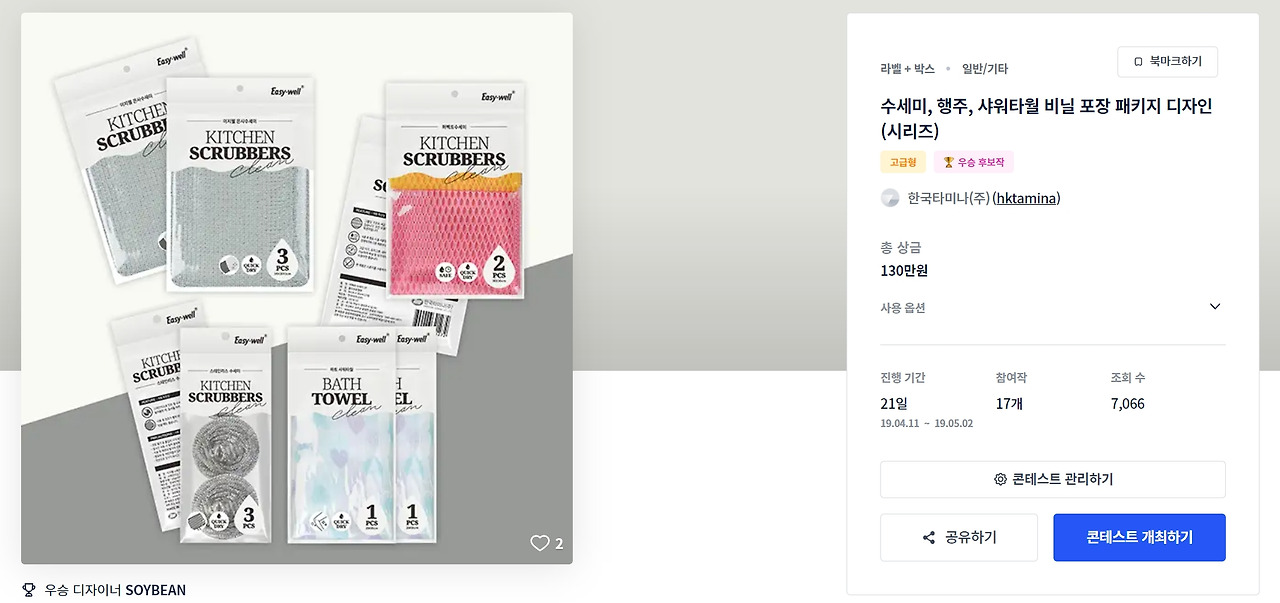The height and width of the screenshot is (603, 1280).
Task: Click the 참여작 label
Action: [1011, 378]
